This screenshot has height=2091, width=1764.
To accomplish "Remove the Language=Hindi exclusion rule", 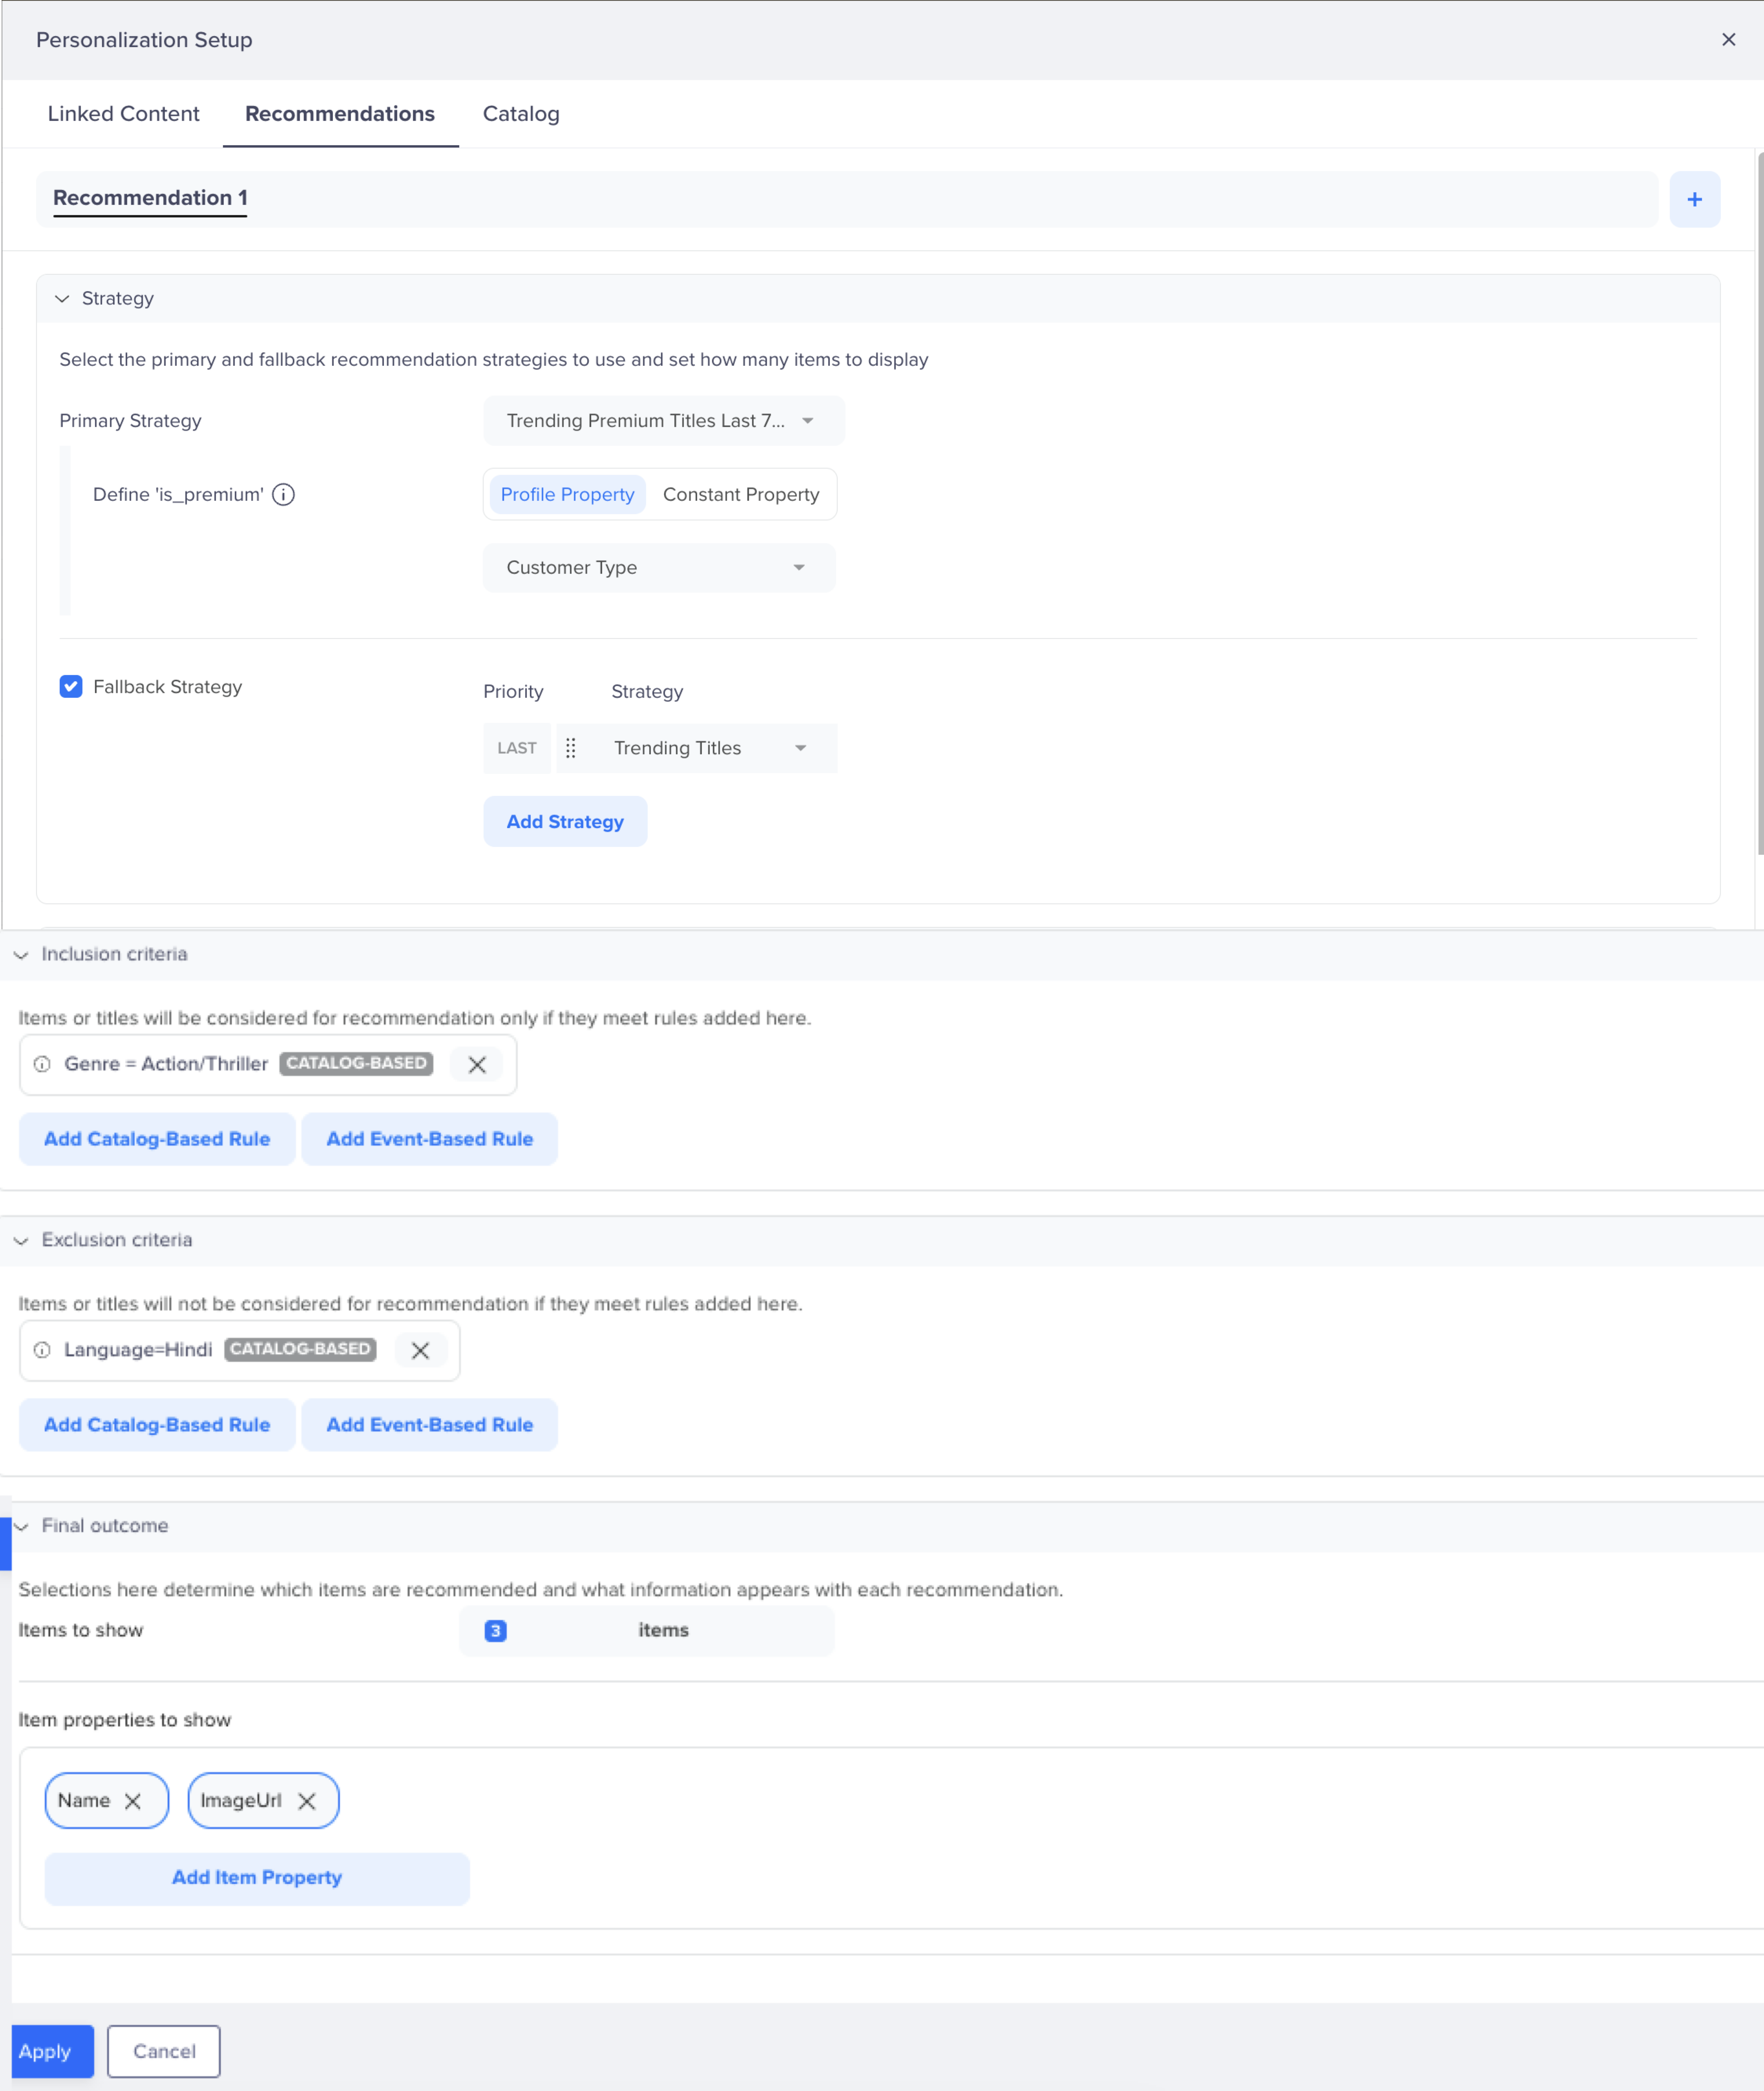I will (x=420, y=1351).
